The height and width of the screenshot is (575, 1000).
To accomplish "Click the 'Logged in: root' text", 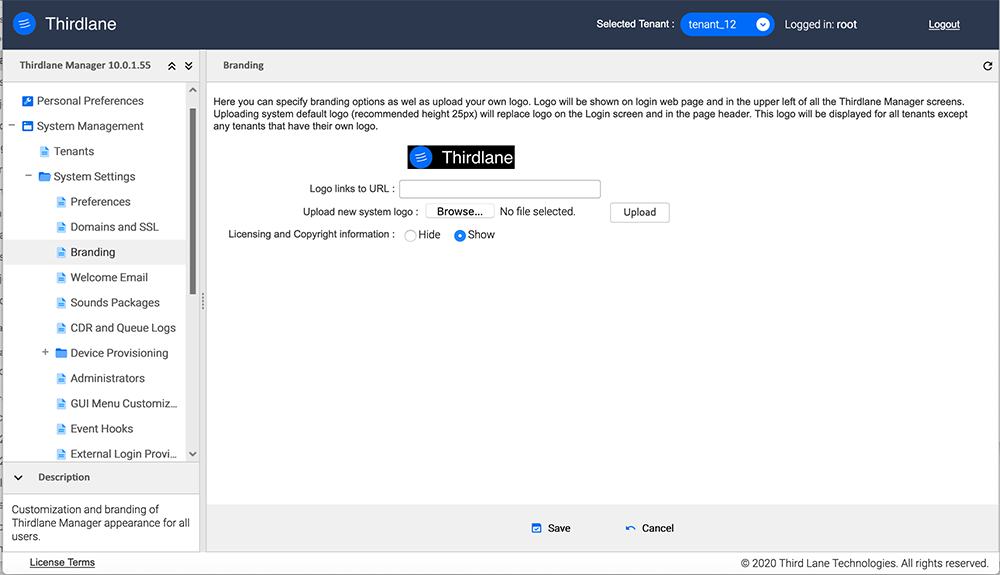I will click(x=821, y=24).
